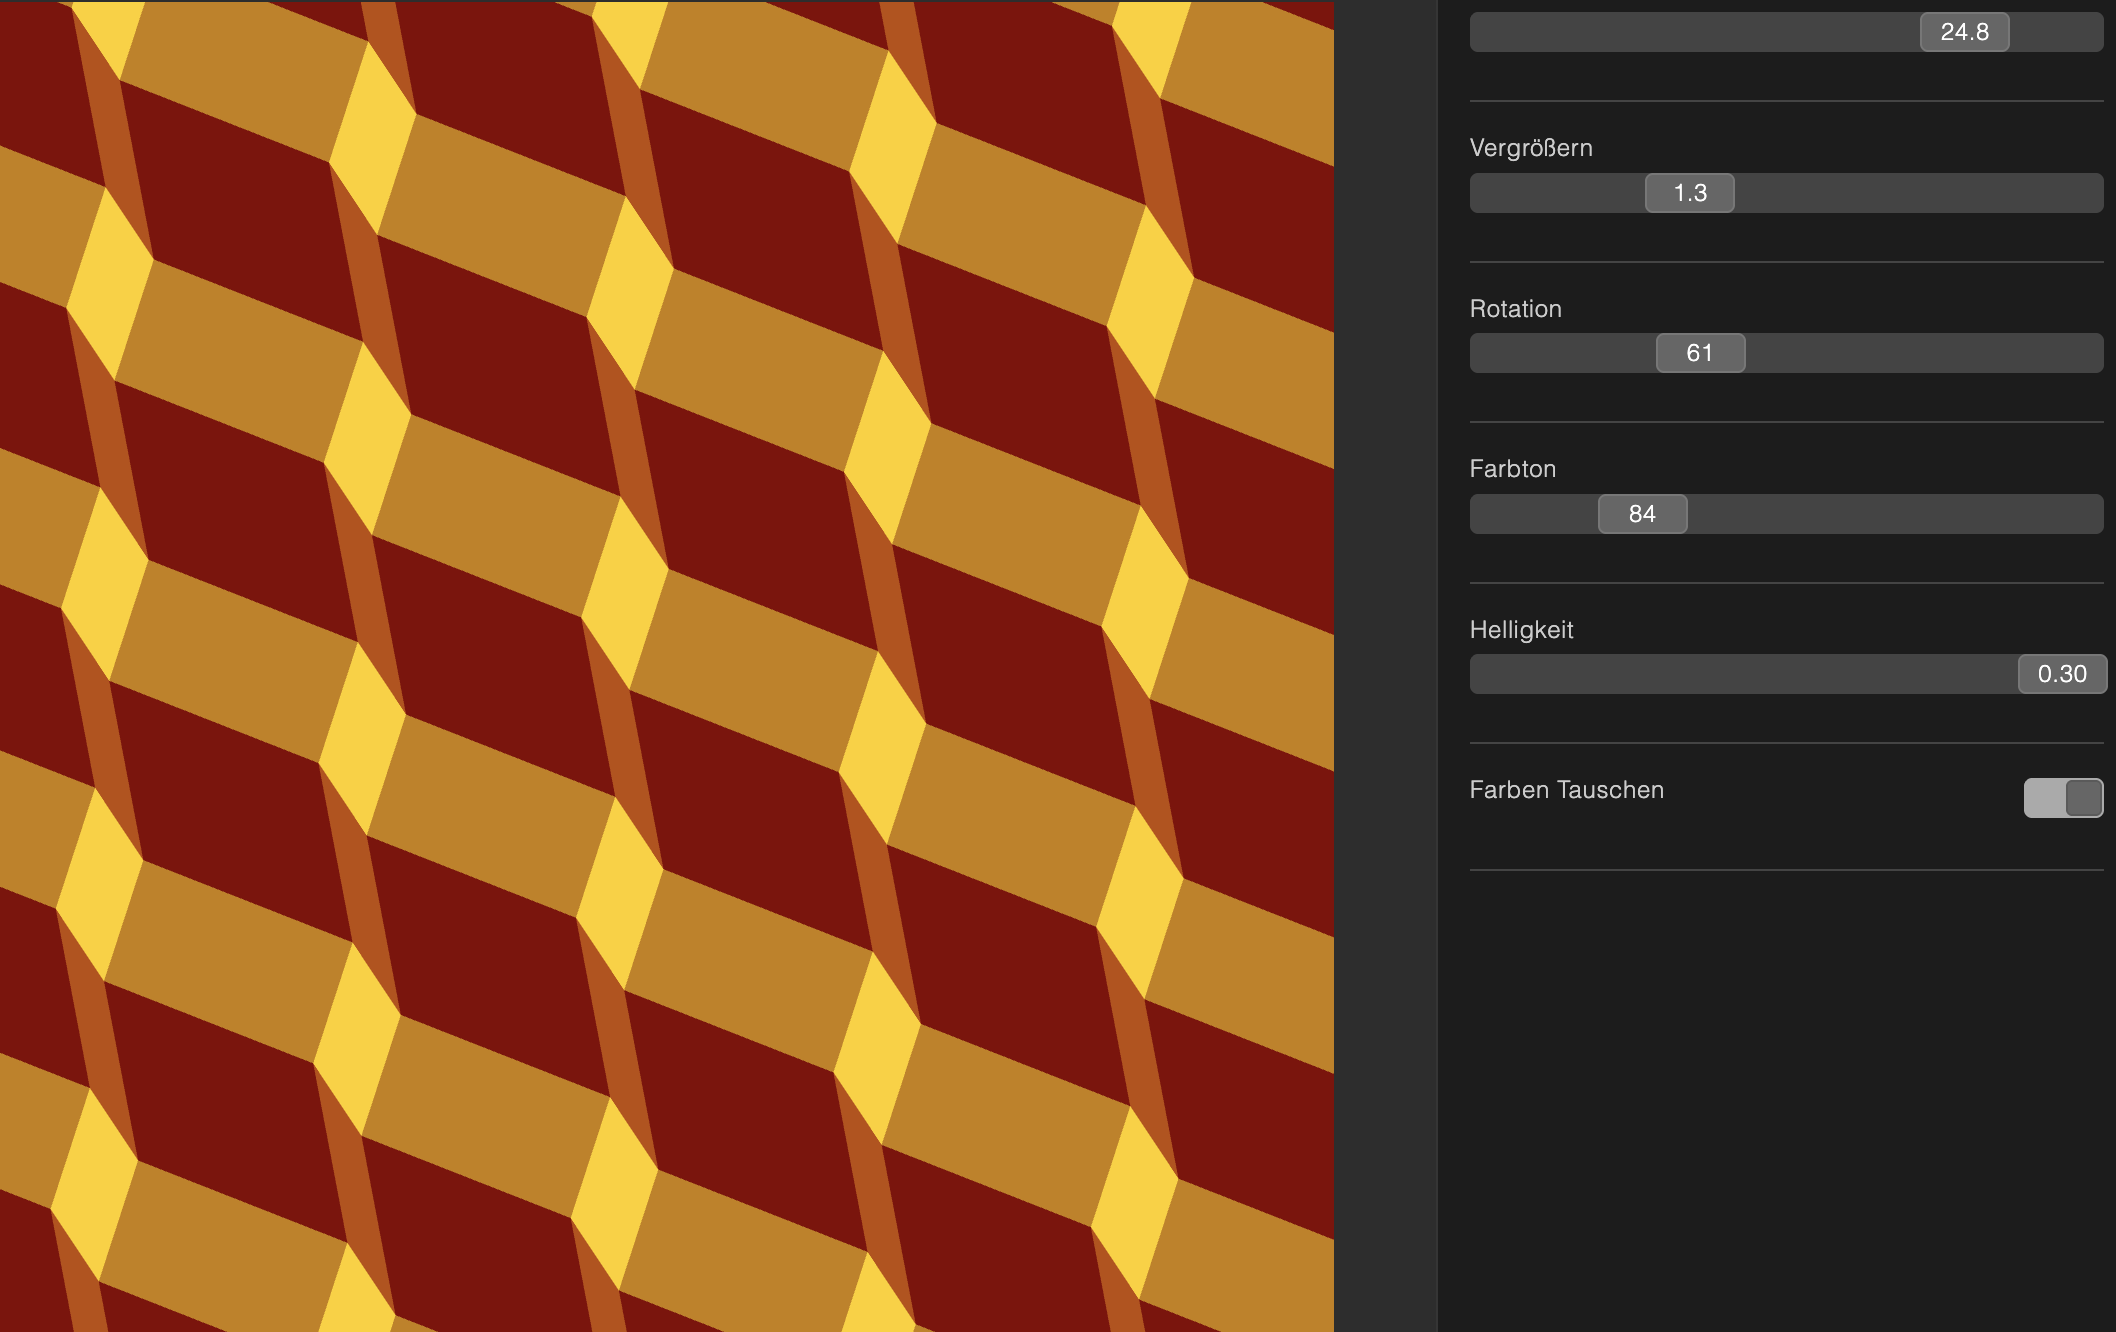The height and width of the screenshot is (1332, 2116).
Task: Click the Rotation slider handle showing 61
Action: tap(1700, 353)
